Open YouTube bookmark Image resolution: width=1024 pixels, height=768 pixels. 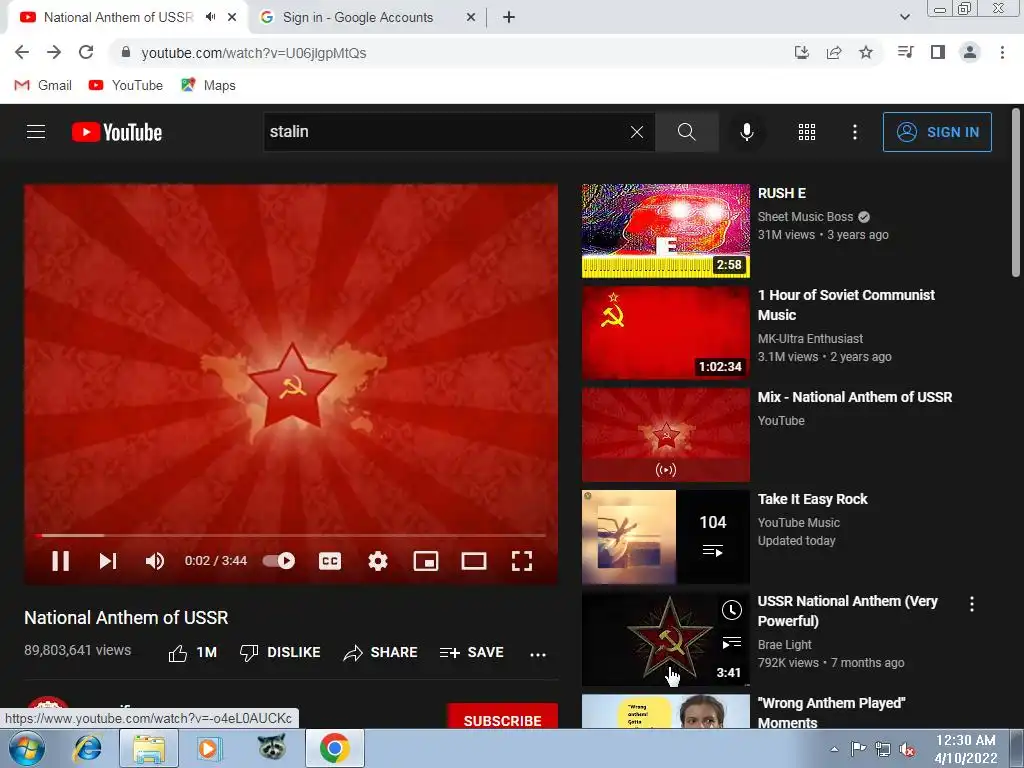(126, 86)
